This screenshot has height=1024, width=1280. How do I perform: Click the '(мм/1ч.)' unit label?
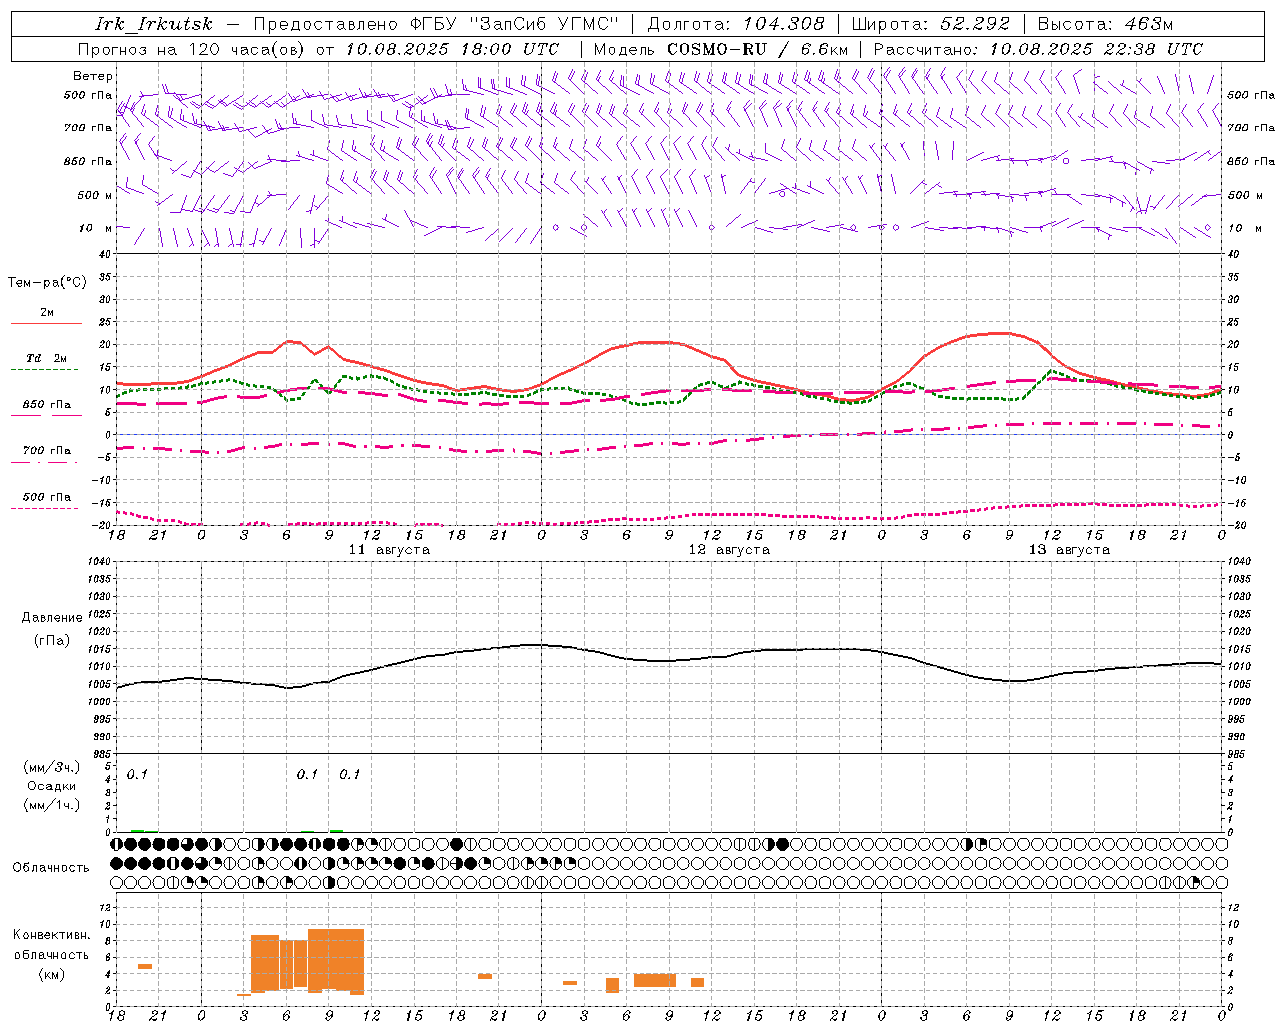pyautogui.click(x=52, y=805)
